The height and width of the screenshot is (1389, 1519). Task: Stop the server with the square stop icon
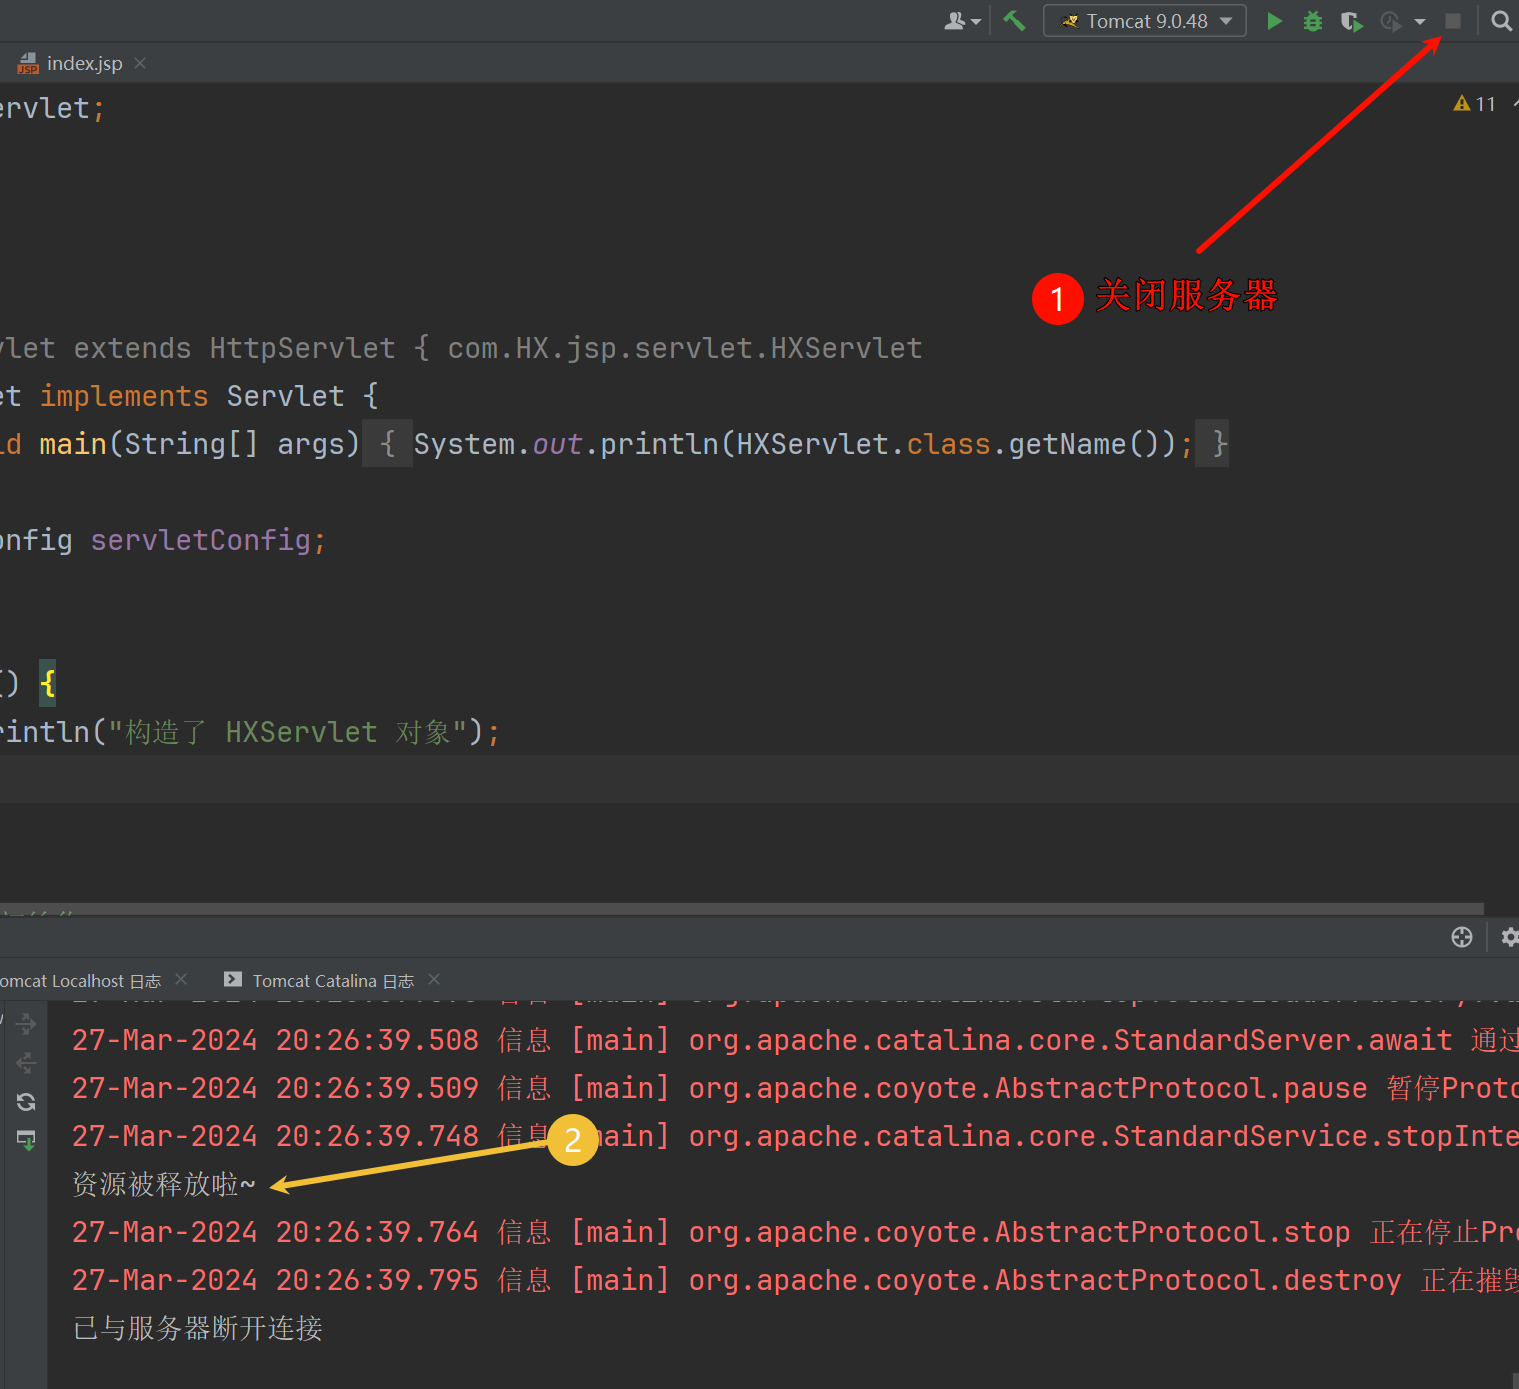coord(1453,21)
